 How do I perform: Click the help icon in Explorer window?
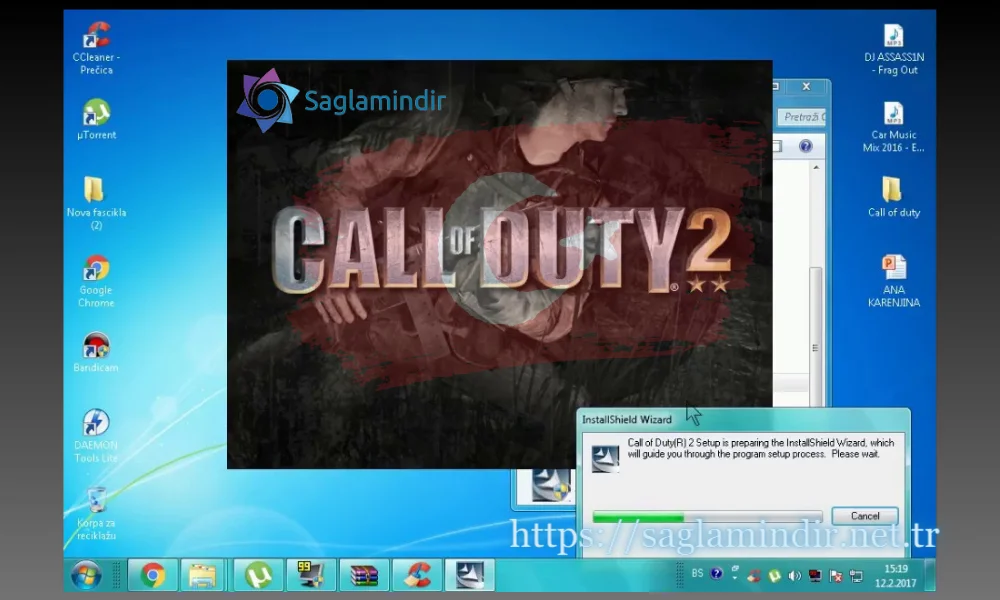click(x=805, y=146)
